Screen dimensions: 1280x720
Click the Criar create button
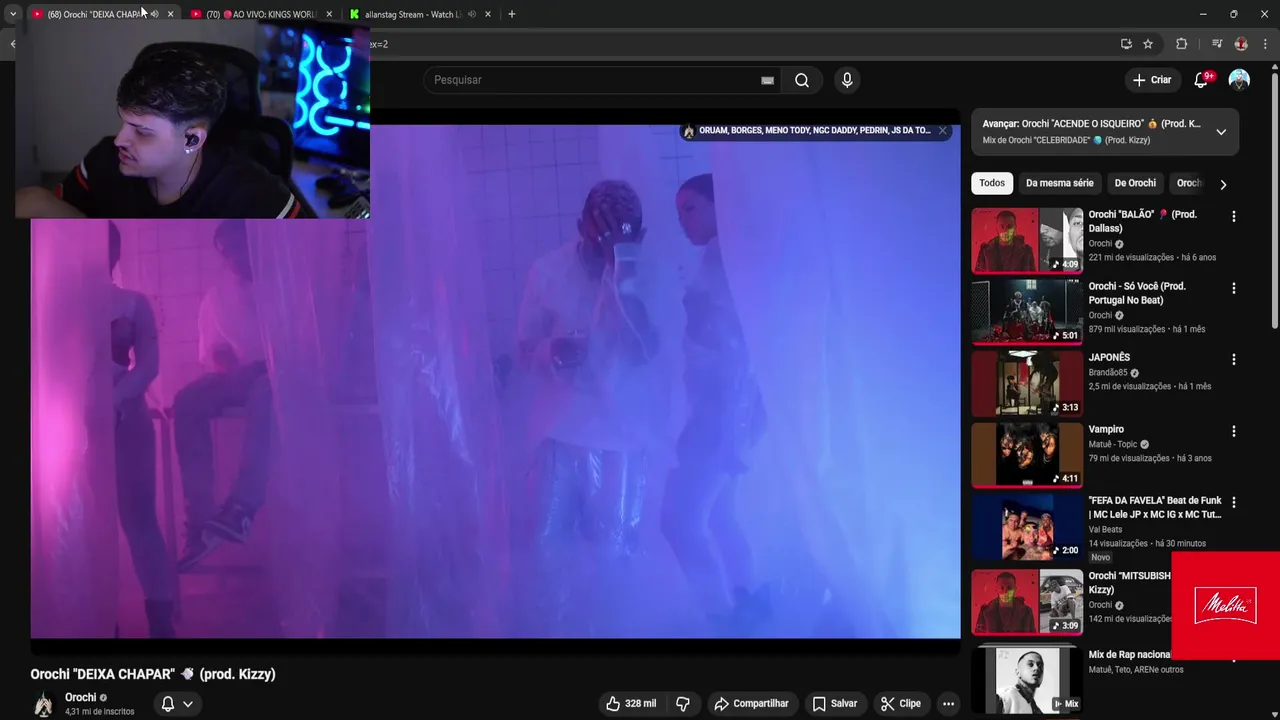coord(1151,80)
